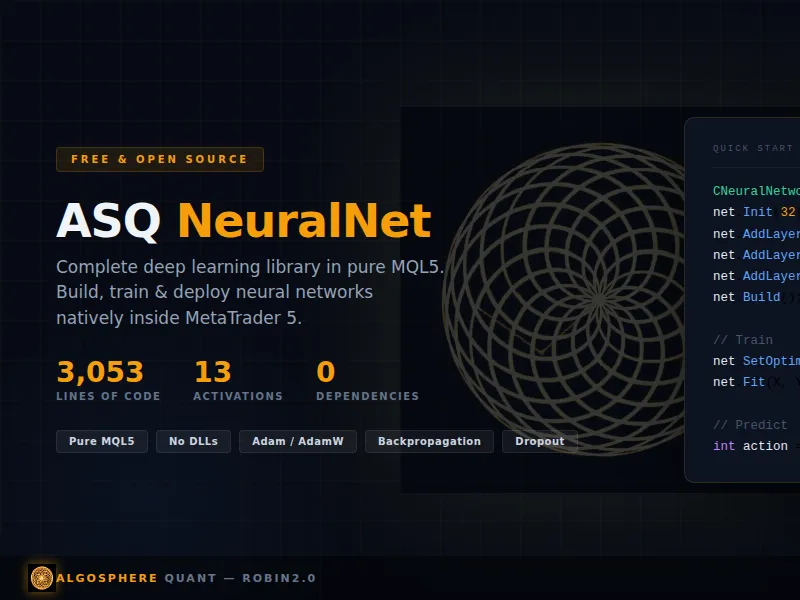Click the wireframe sphere graphic
Screen dimensions: 800x600
564,299
